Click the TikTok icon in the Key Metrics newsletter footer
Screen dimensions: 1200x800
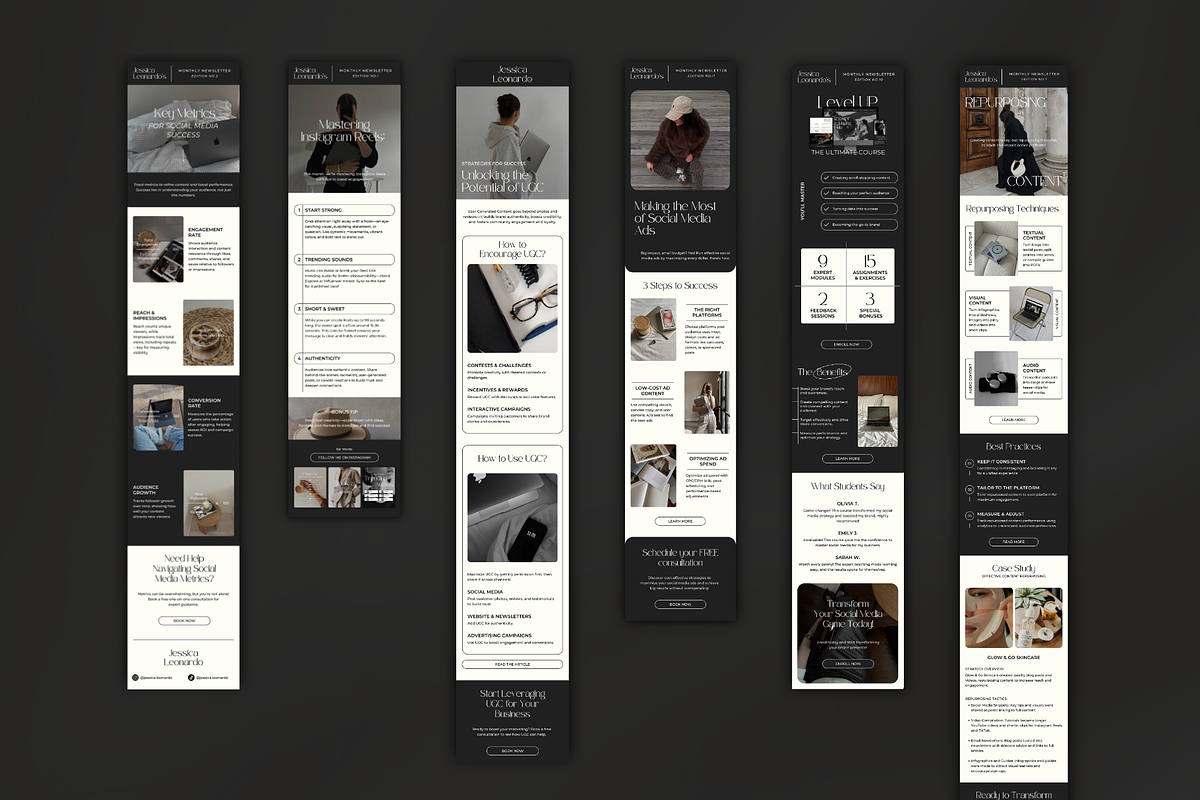(191, 677)
